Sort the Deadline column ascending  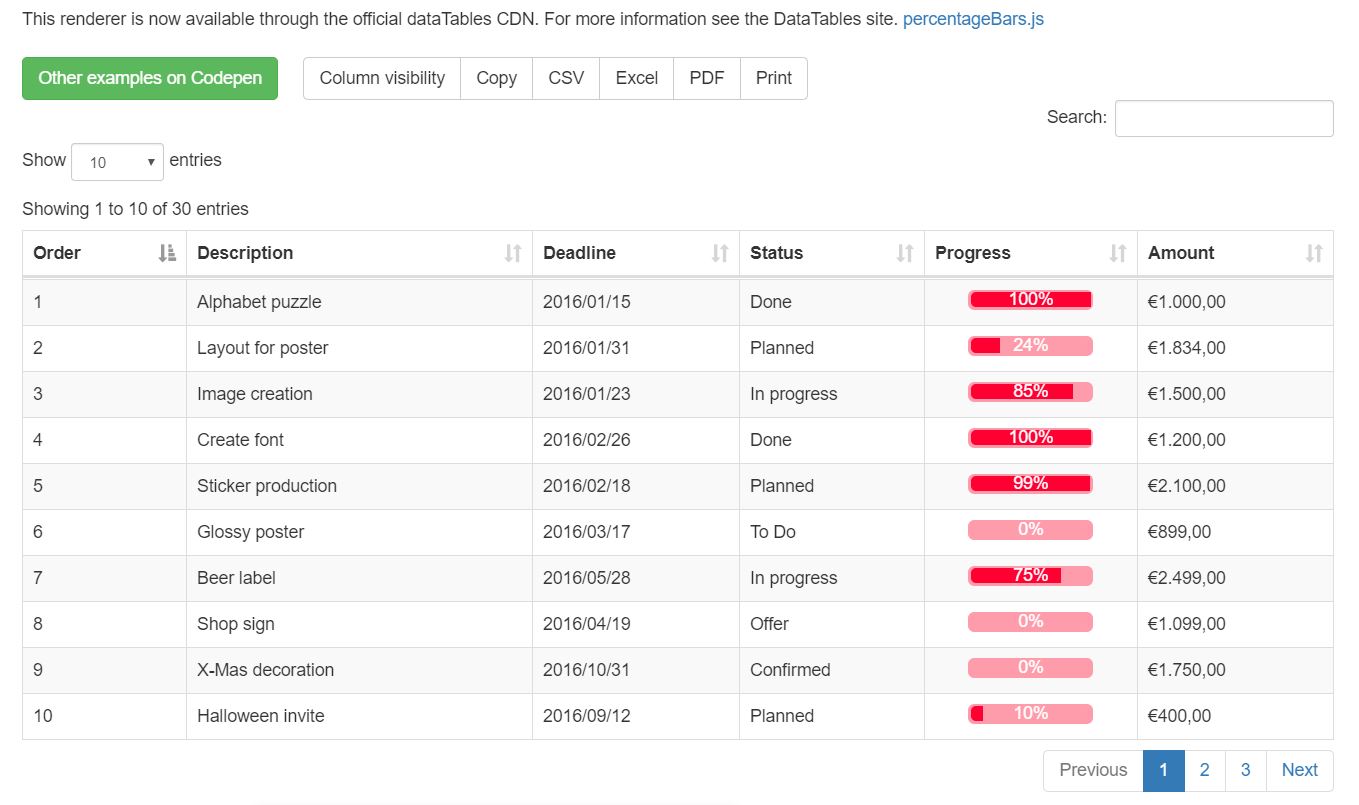click(722, 253)
